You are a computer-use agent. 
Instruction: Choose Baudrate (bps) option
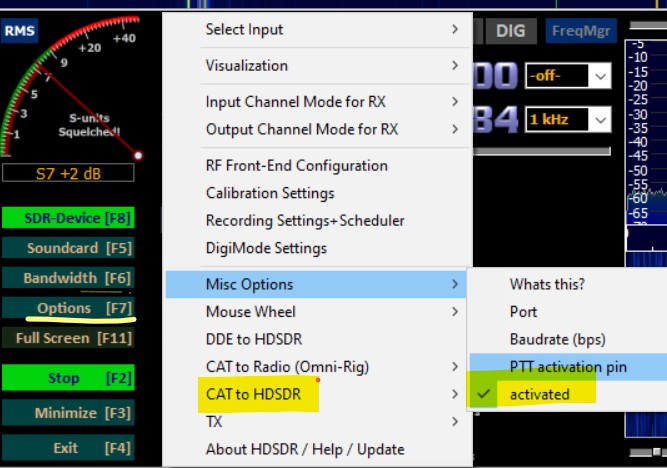568,339
